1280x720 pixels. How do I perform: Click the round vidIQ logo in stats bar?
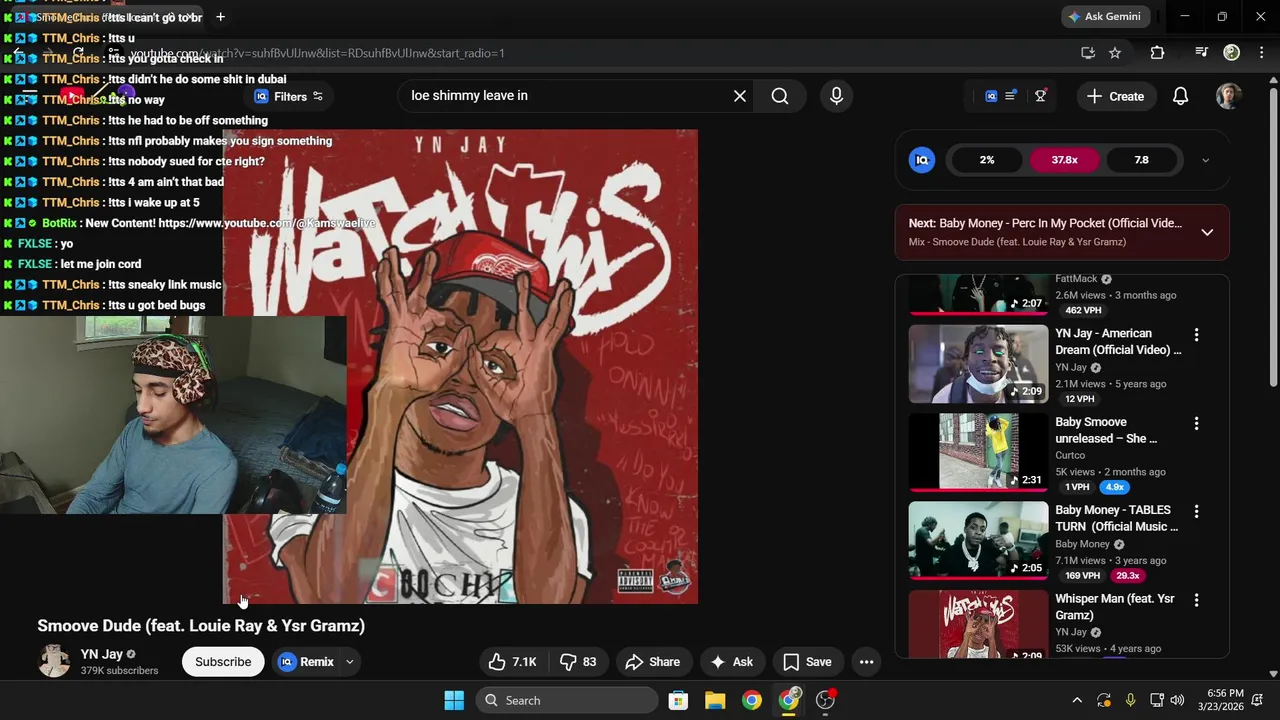922,160
